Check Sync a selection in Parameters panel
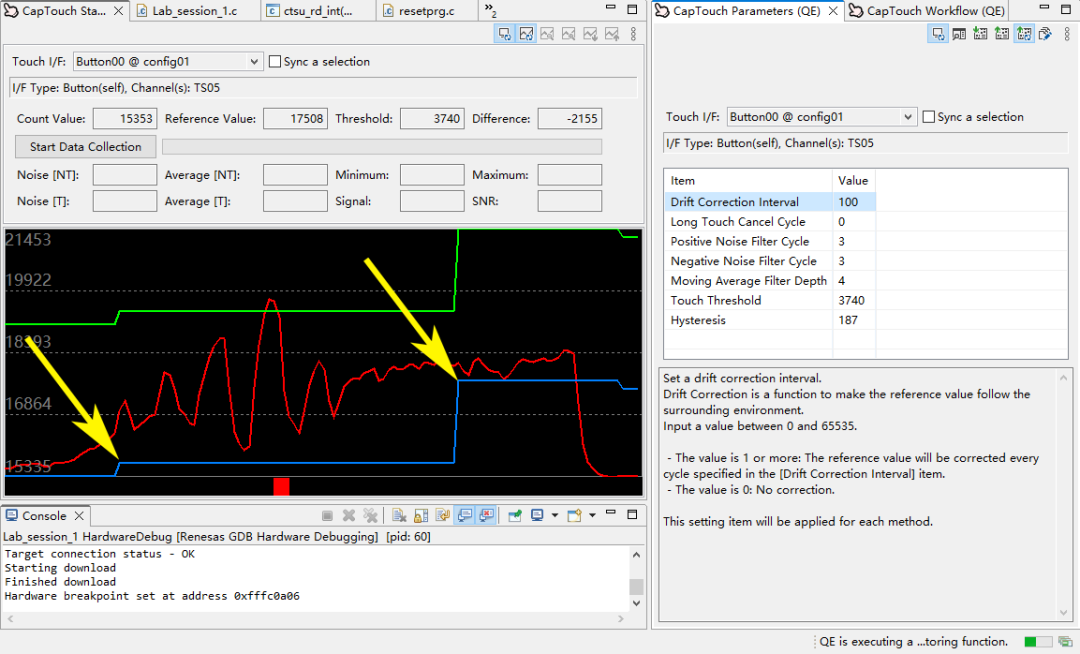The image size is (1080, 654). [929, 117]
